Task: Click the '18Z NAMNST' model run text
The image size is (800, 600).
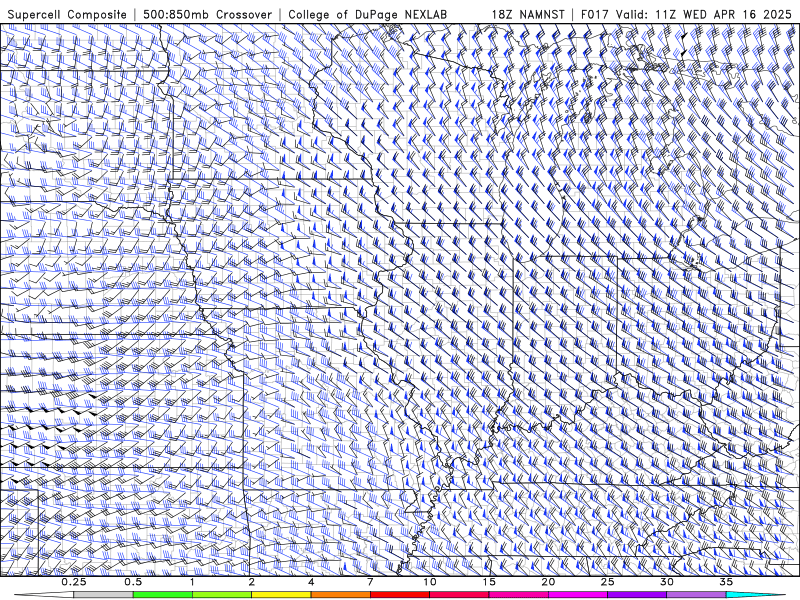Action: 528,14
